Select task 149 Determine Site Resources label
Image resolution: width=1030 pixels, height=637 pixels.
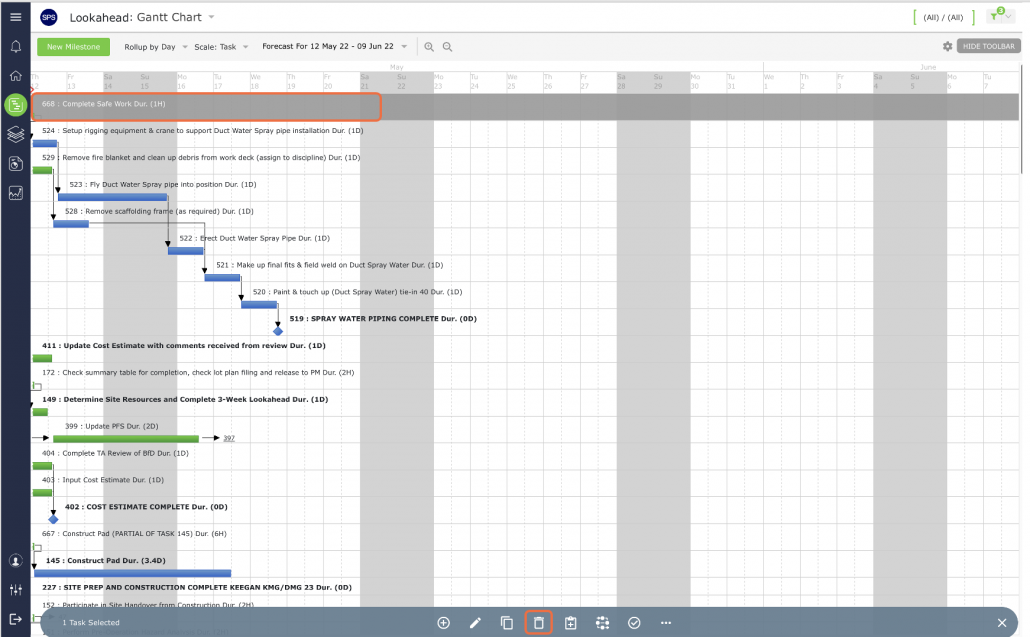coord(185,399)
